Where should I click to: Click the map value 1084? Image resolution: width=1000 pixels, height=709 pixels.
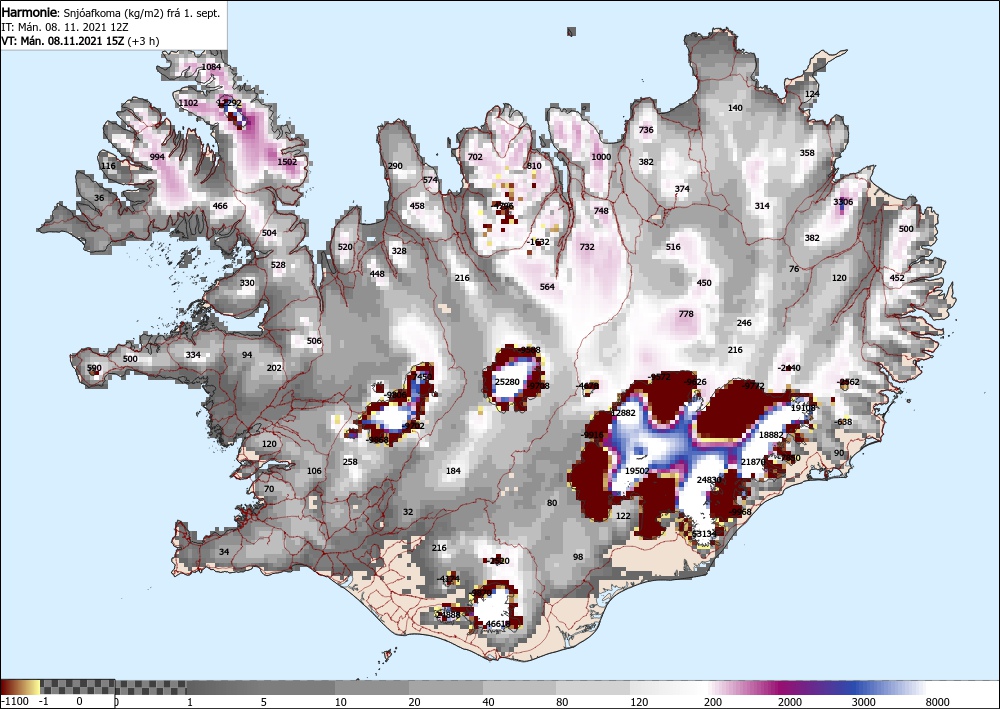click(x=211, y=67)
